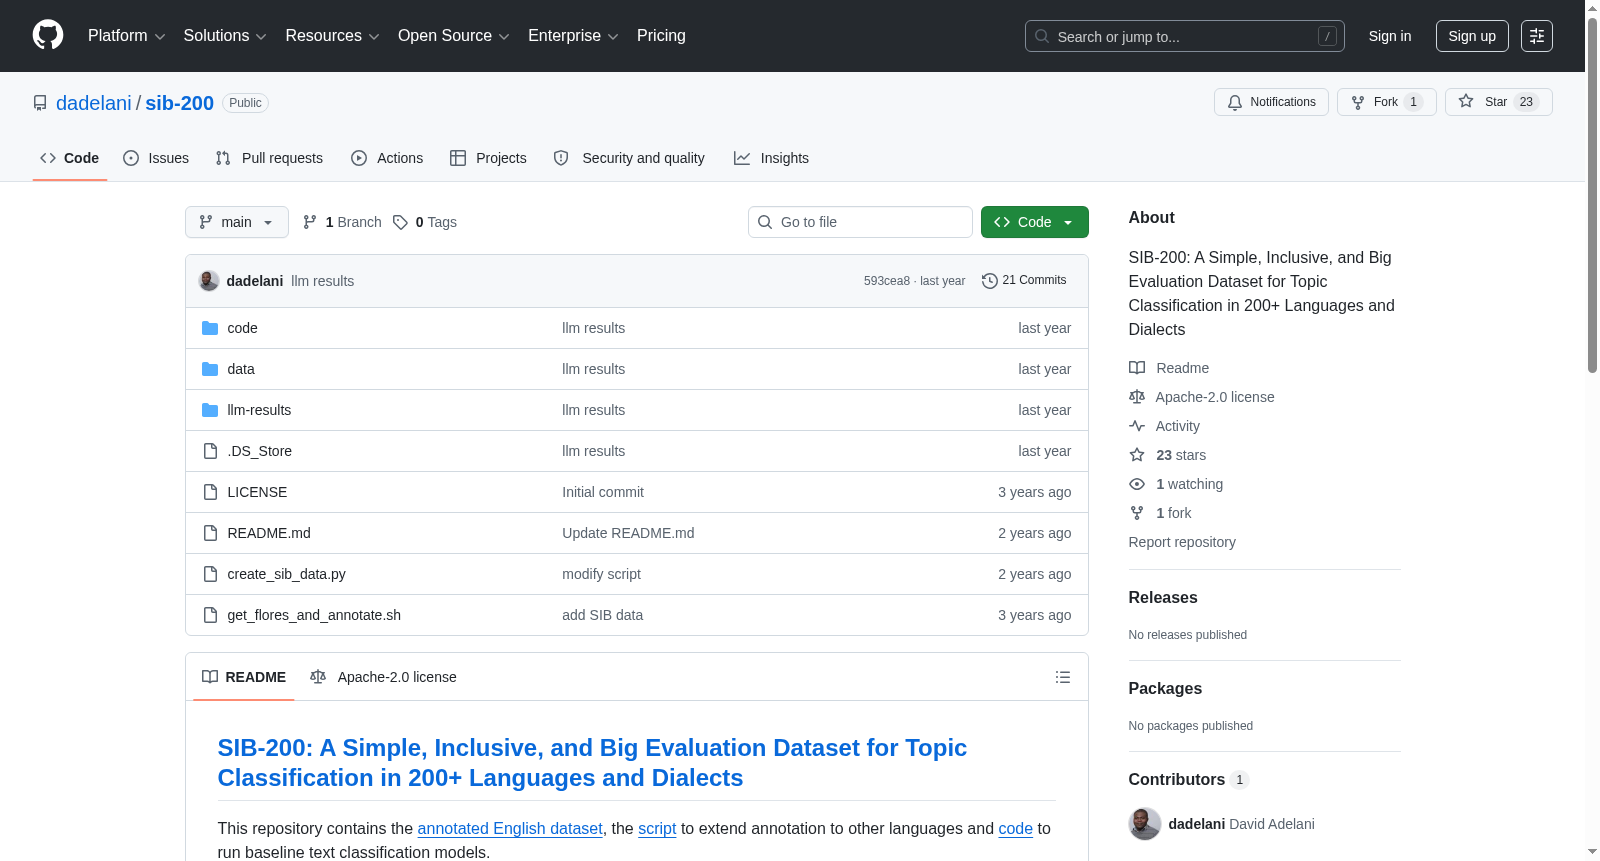Click the commit history clock icon
The image size is (1600, 861).
pyautogui.click(x=990, y=281)
